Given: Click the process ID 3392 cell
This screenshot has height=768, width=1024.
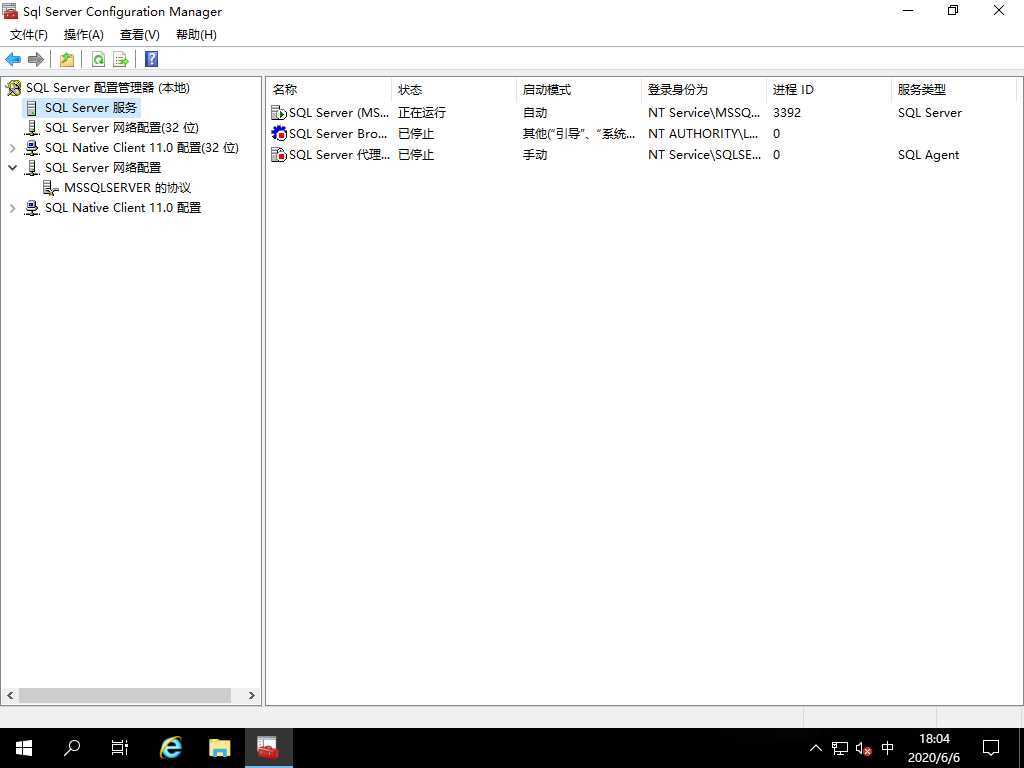Looking at the screenshot, I should pos(787,113).
